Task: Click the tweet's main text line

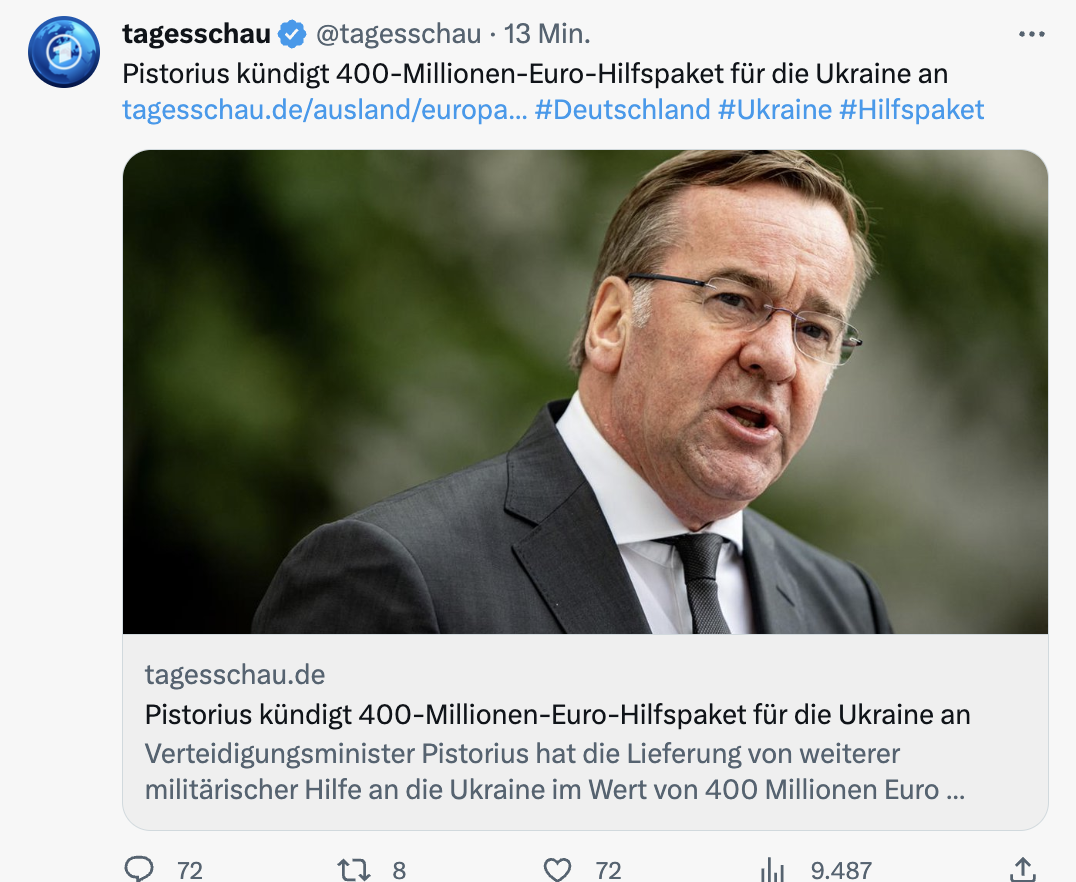Action: pos(535,74)
